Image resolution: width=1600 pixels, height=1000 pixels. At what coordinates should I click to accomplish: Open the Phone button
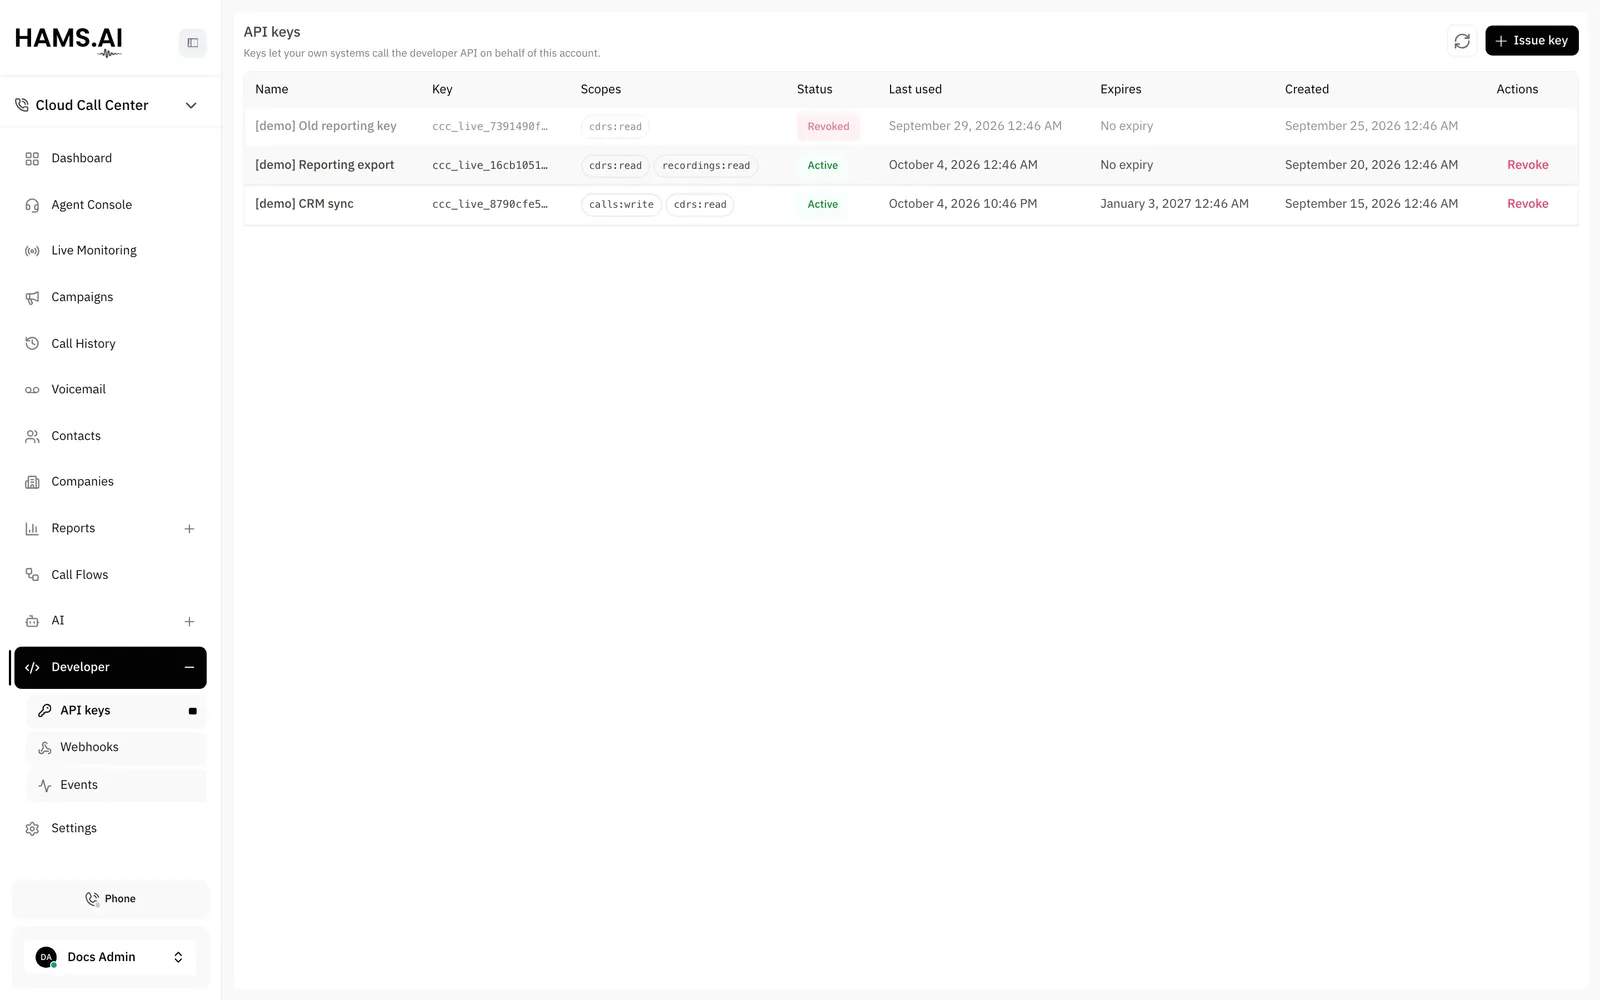click(110, 899)
